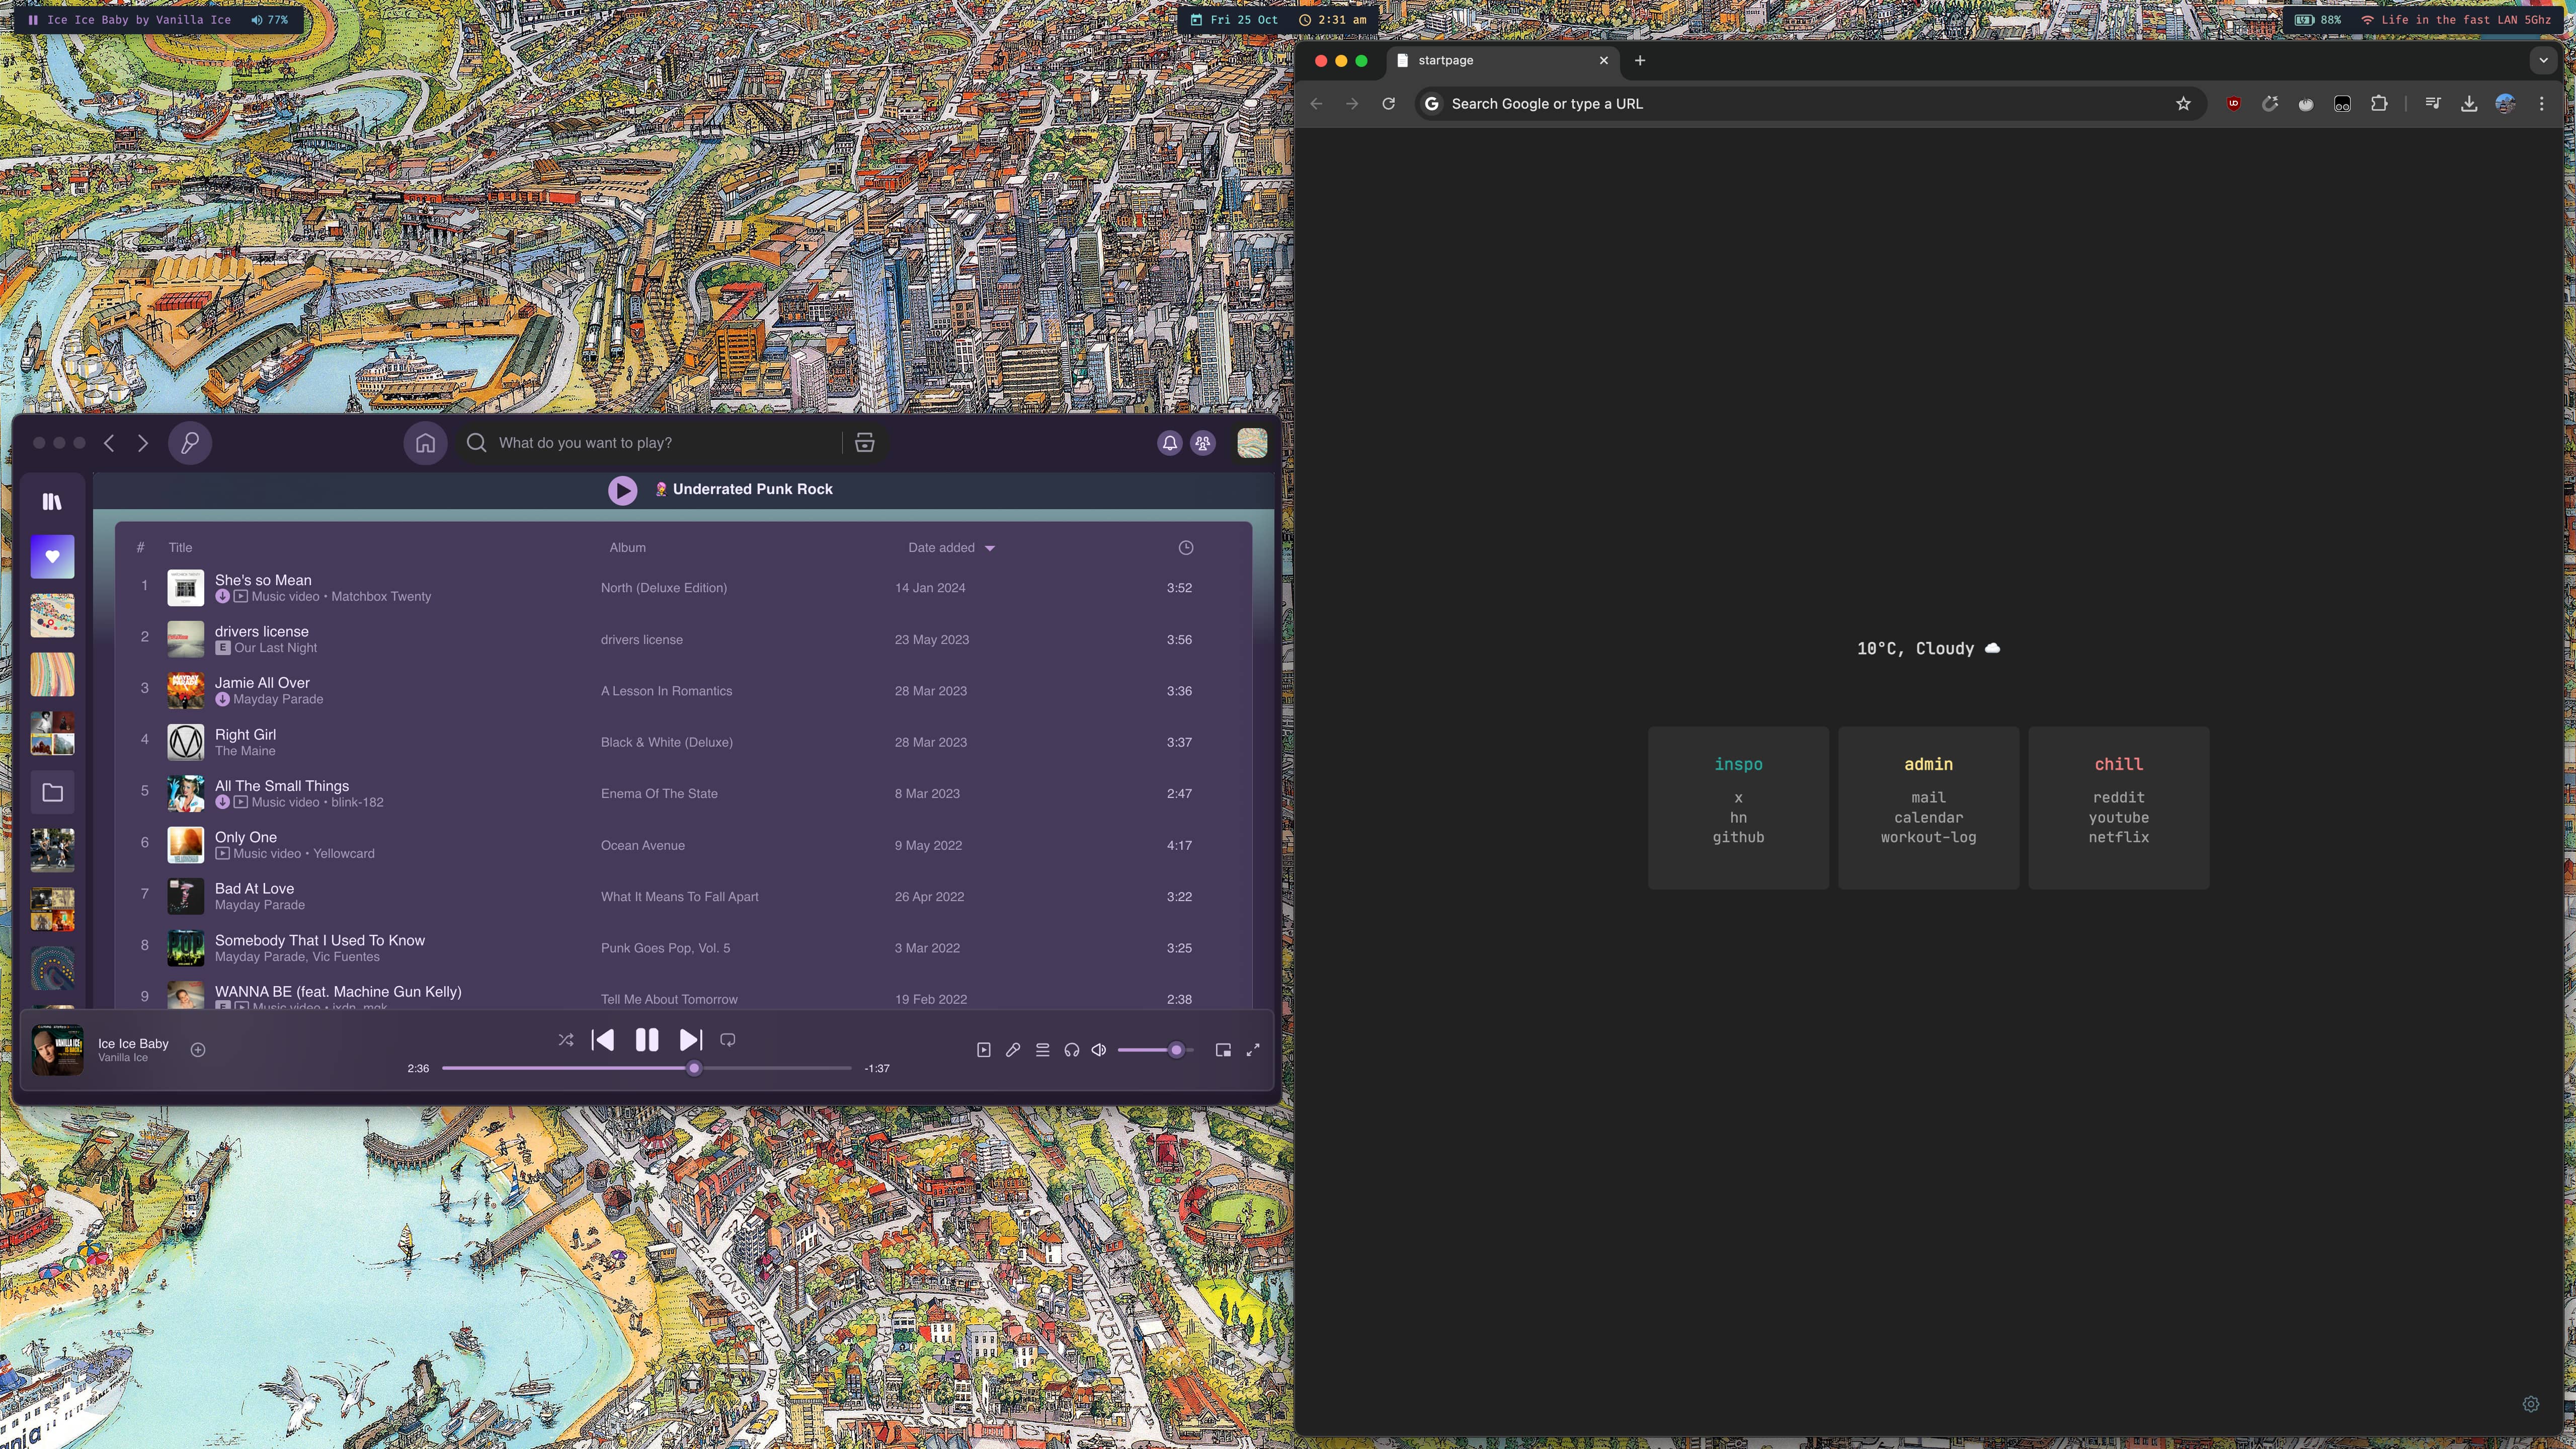Screen dimensions: 2576x1449
Task: Open the Ice Ice Baby album art thumbnail
Action: [57, 1050]
